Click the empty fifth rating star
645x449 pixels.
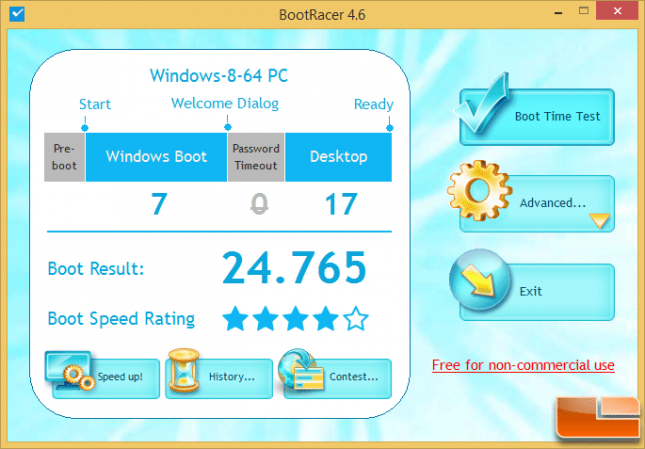355,318
